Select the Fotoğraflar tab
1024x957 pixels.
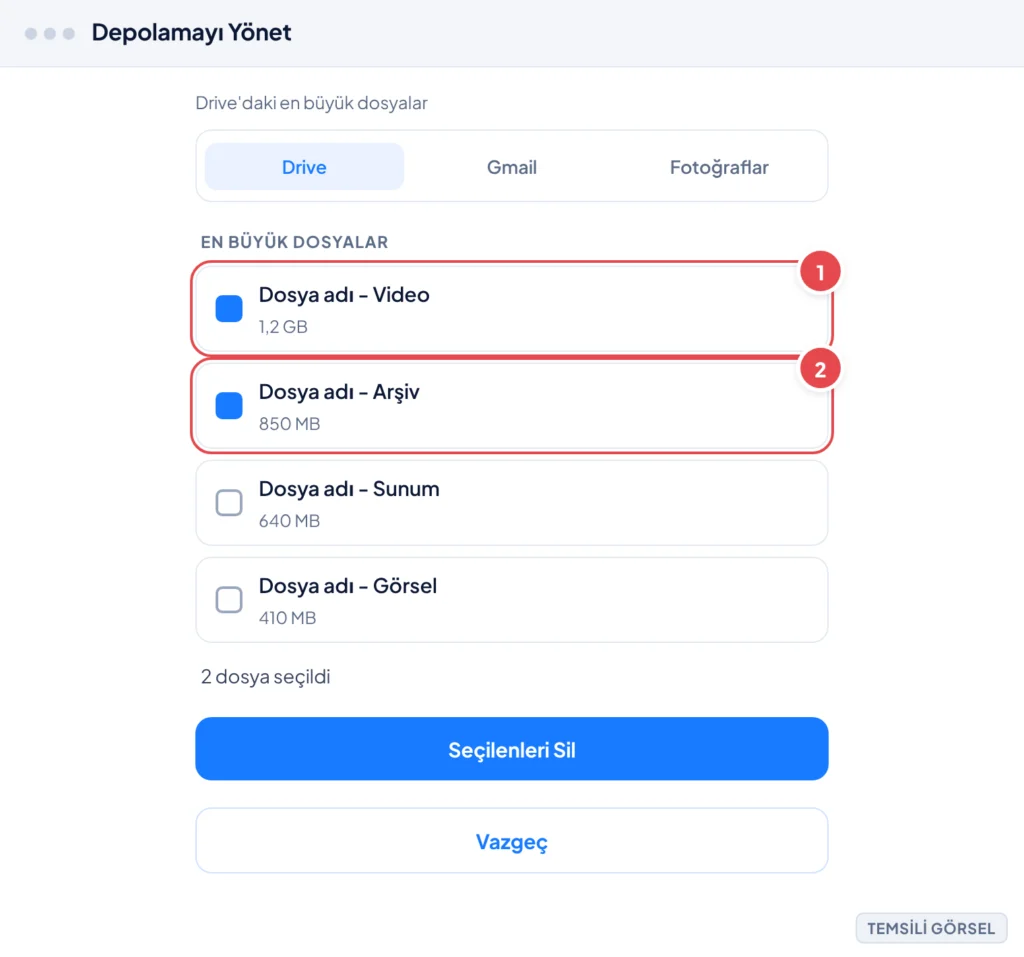pos(719,167)
